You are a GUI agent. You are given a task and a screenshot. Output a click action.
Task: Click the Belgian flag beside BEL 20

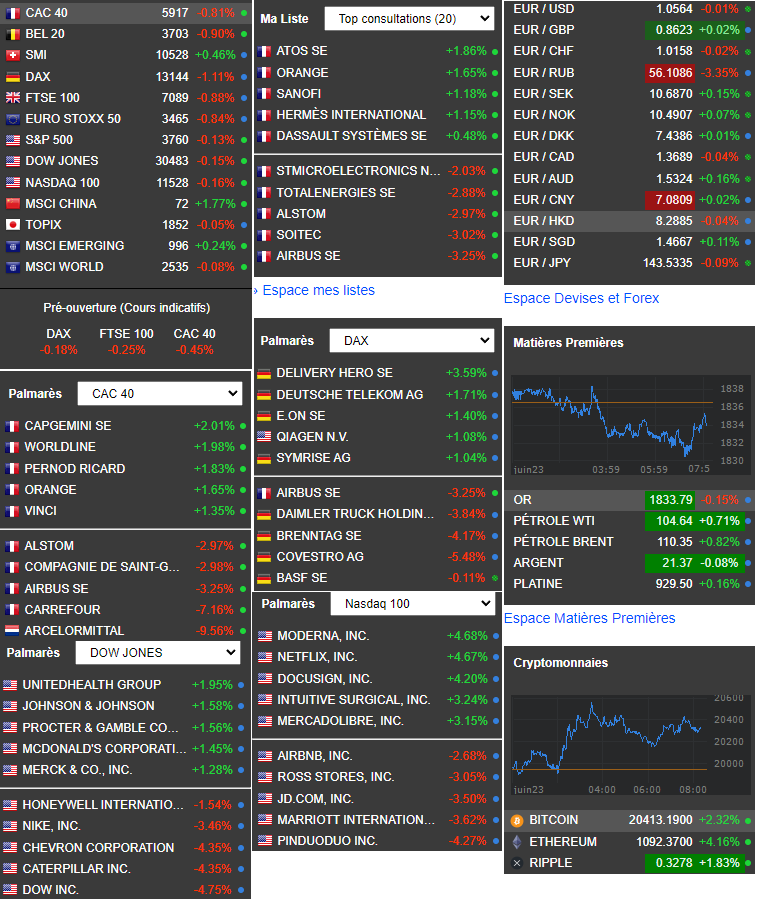click(13, 34)
